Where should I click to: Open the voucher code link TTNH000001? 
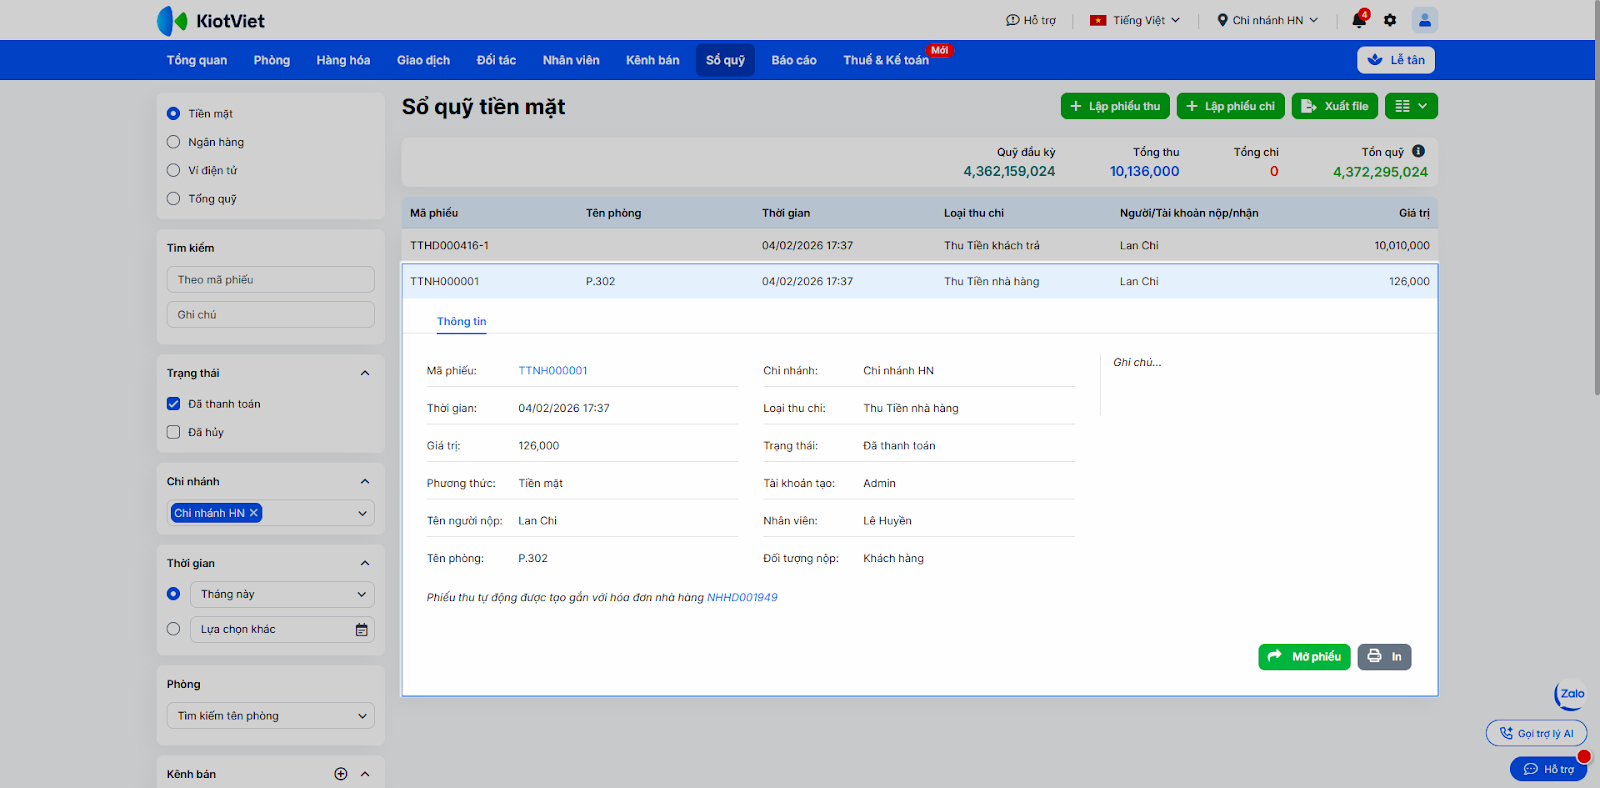click(553, 371)
